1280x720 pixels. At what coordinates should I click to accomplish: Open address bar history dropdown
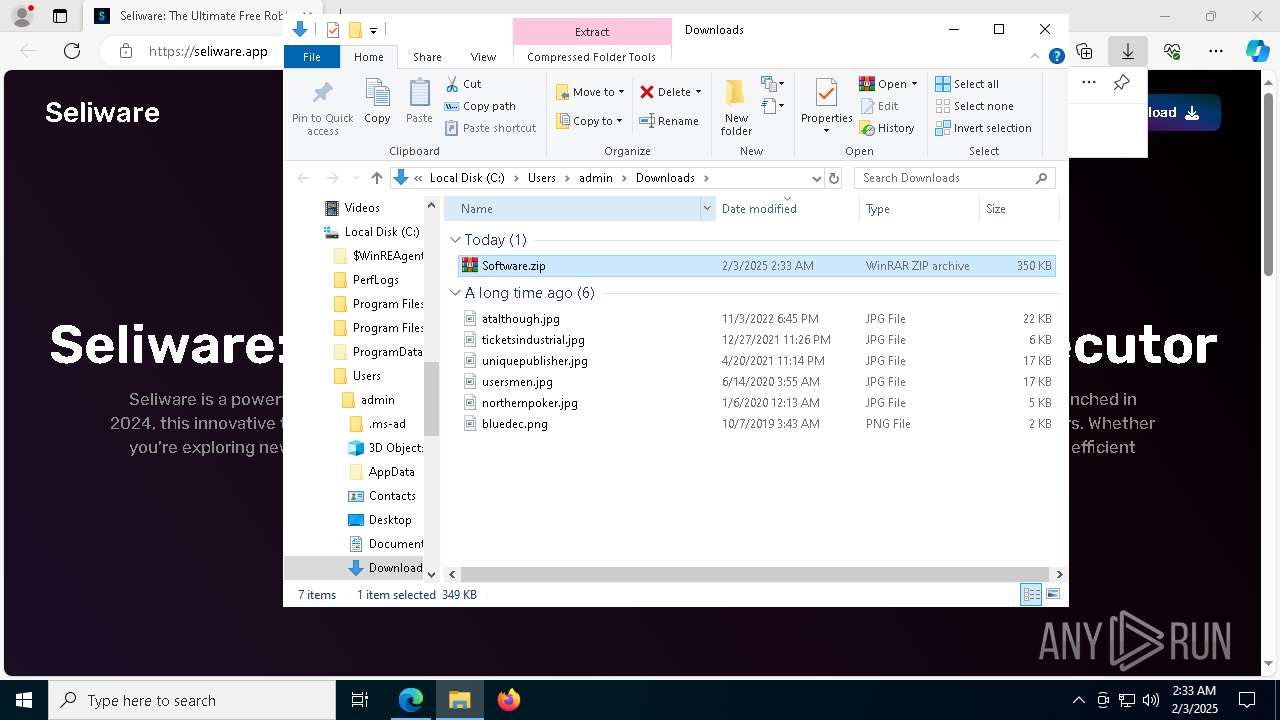pos(816,178)
